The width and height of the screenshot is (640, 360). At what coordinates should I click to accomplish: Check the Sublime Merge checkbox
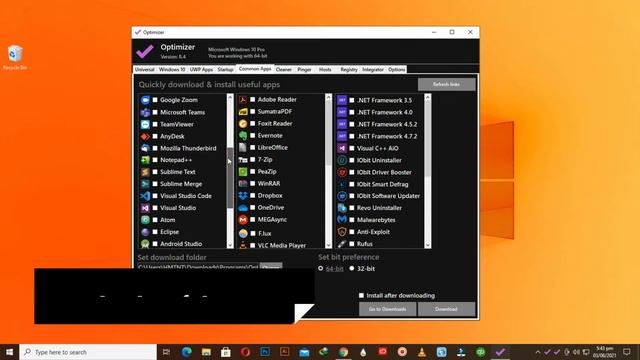click(155, 184)
